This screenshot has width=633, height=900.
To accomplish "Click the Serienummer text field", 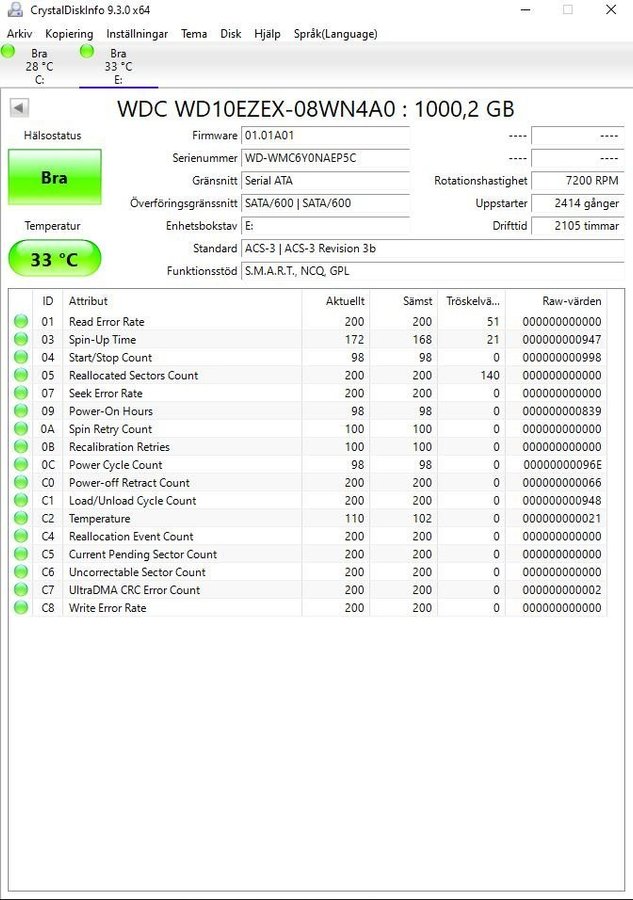I will [x=325, y=158].
